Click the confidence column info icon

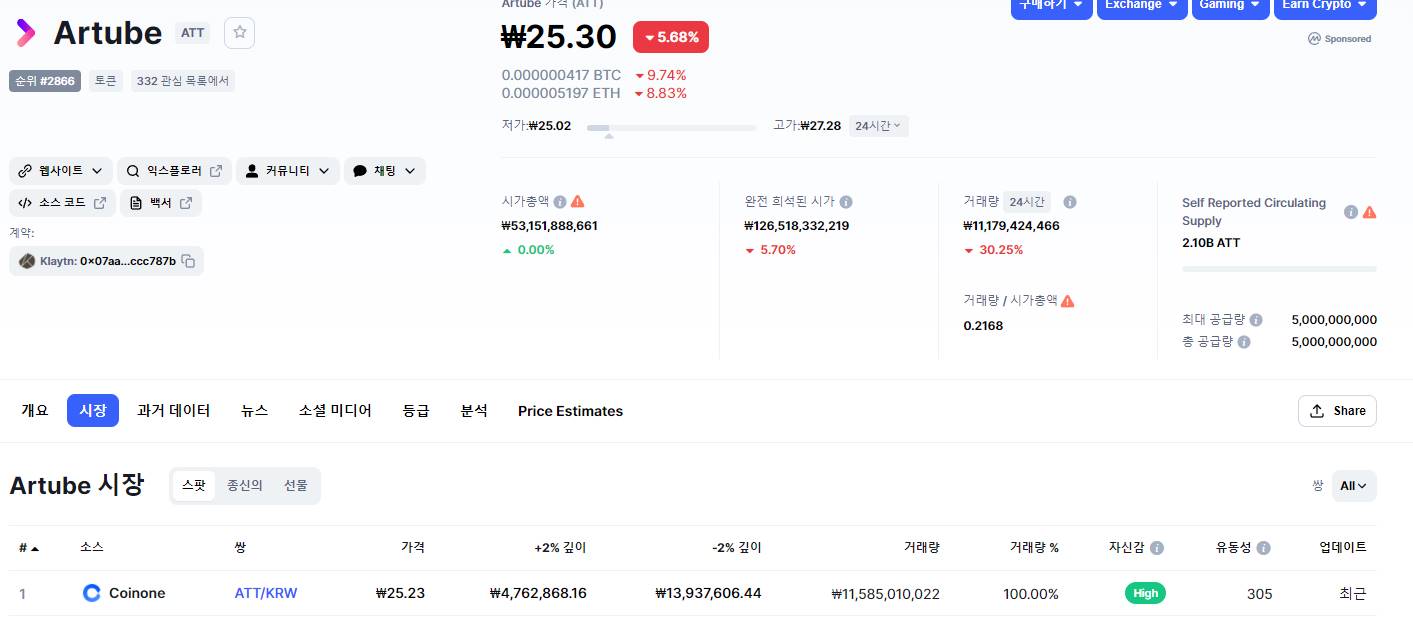[1157, 548]
